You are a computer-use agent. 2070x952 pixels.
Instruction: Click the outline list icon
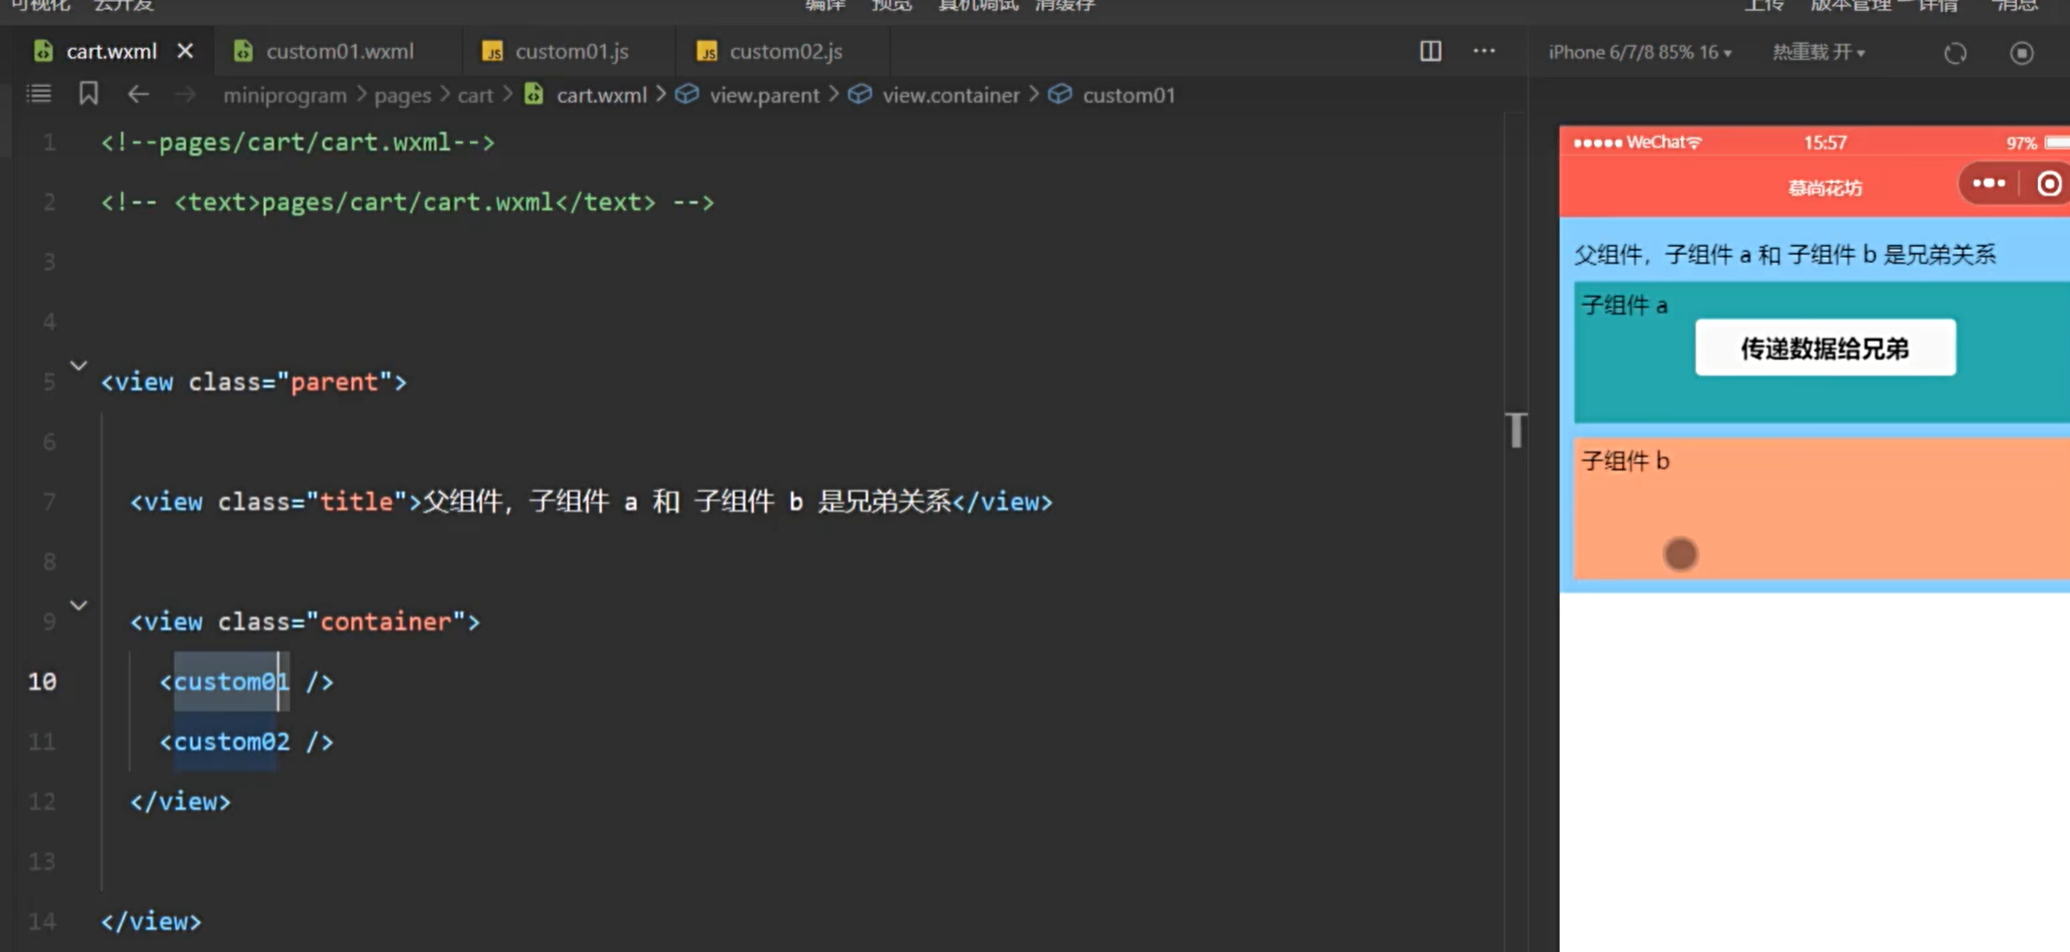tap(39, 94)
